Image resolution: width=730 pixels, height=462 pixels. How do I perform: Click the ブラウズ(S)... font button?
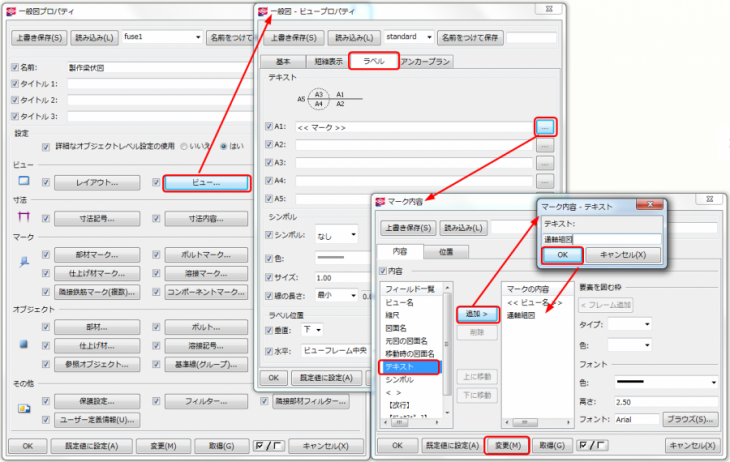(689, 419)
